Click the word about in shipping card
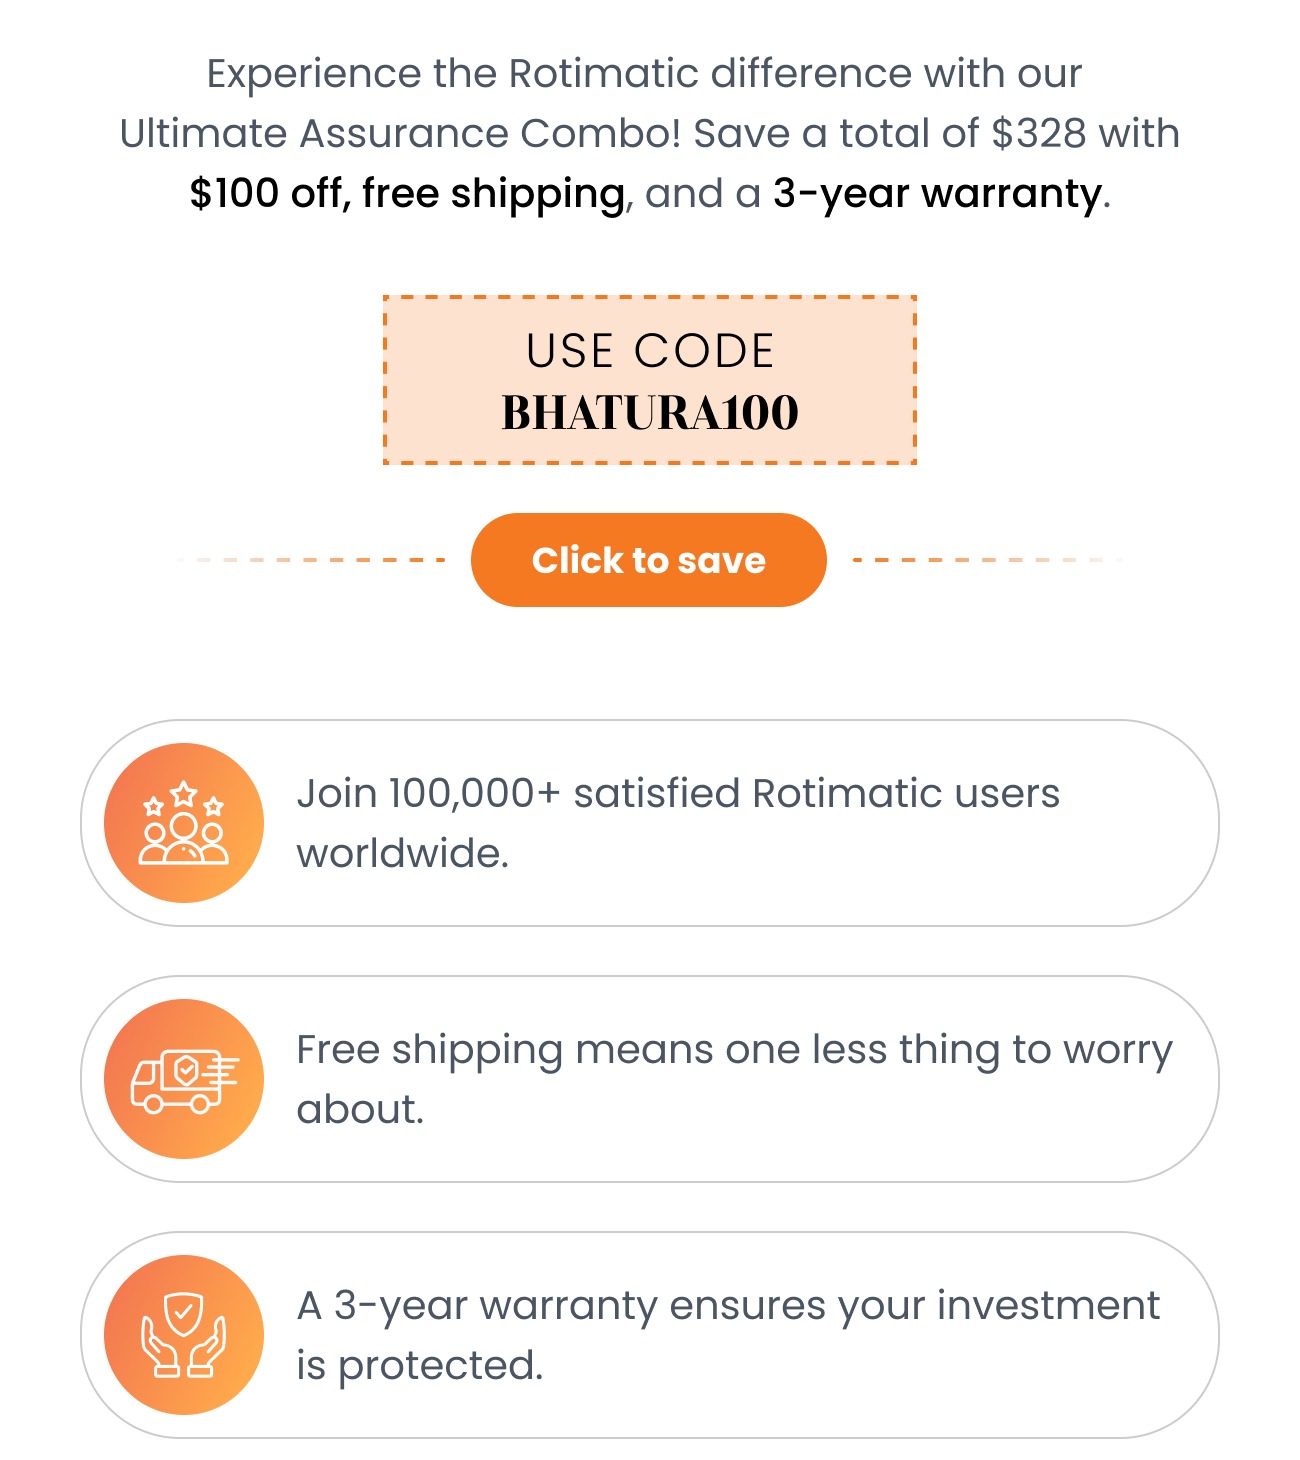Screen dimensions: 1300x1460 360,1109
